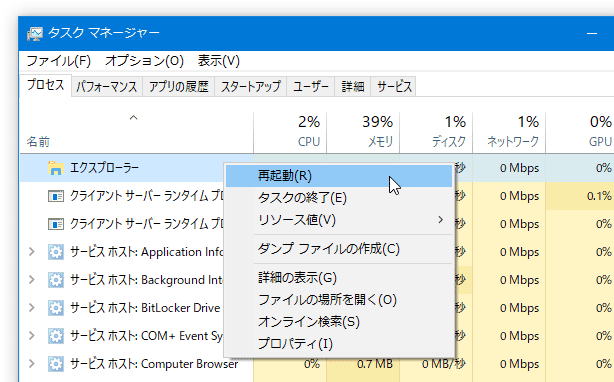Click the gear icon of サービス ホスト: Application Info
614x382 pixels.
(56, 252)
